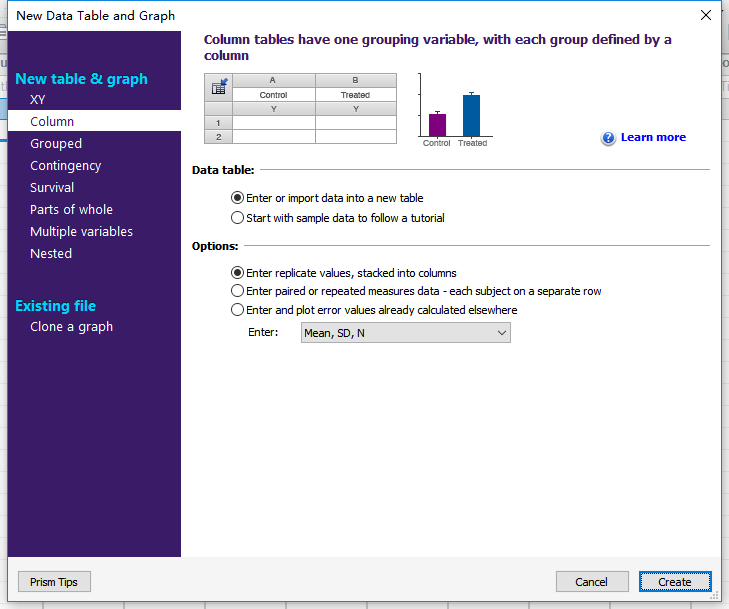The width and height of the screenshot is (729, 609).
Task: Click the 'Control' column header in preview
Action: pyautogui.click(x=273, y=95)
